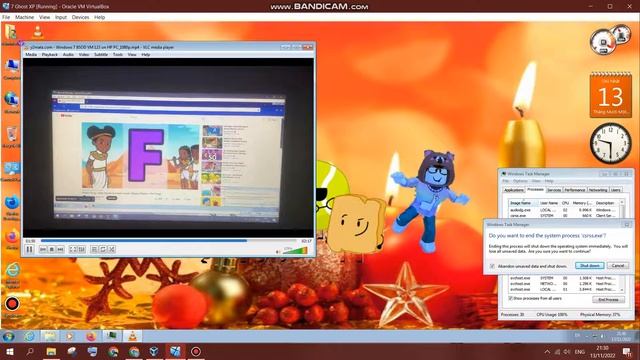Open VLC shortcut on desktop
The width and height of the screenshot is (640, 360).
(x=38, y=31)
